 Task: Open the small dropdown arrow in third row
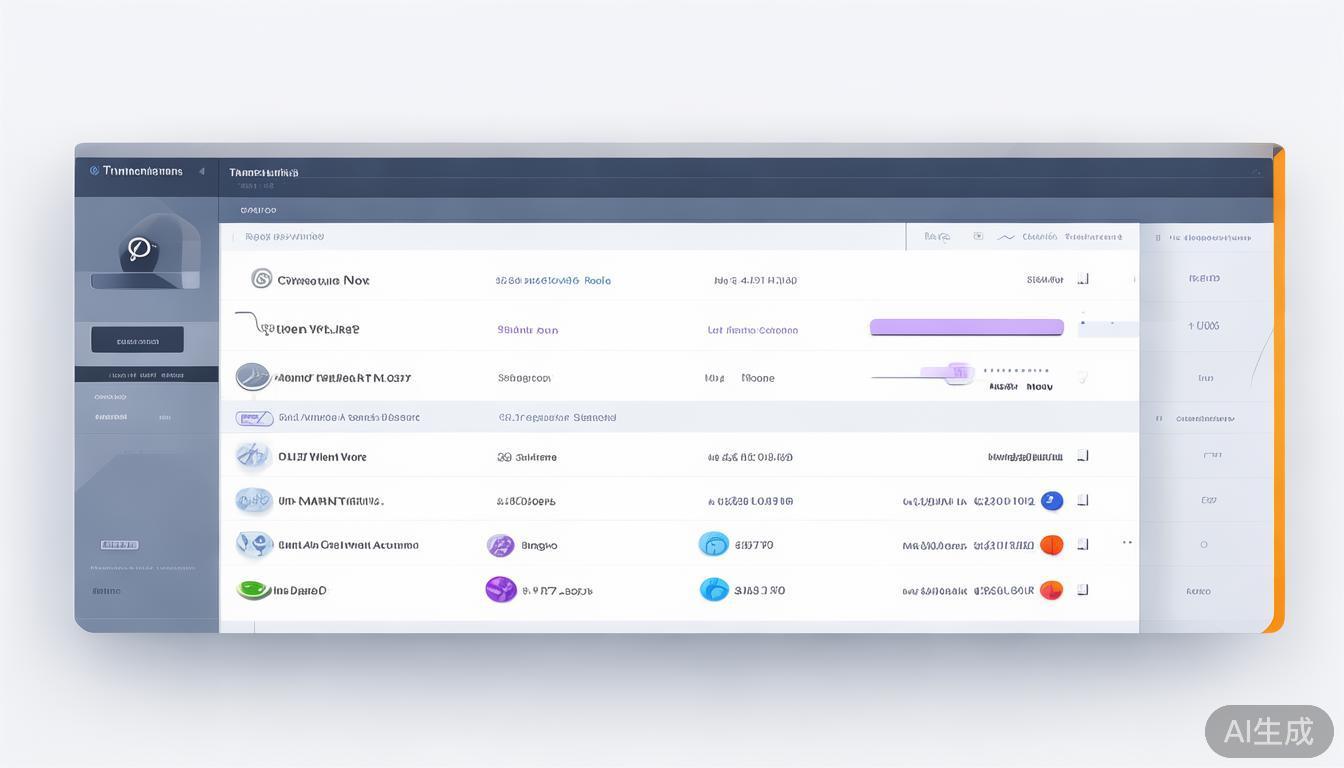pos(1081,378)
